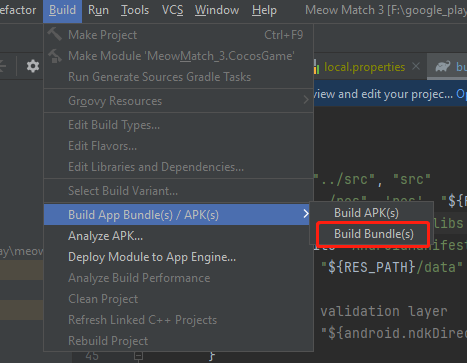The image size is (467, 363).
Task: Select Clean Project
Action: click(x=178, y=299)
